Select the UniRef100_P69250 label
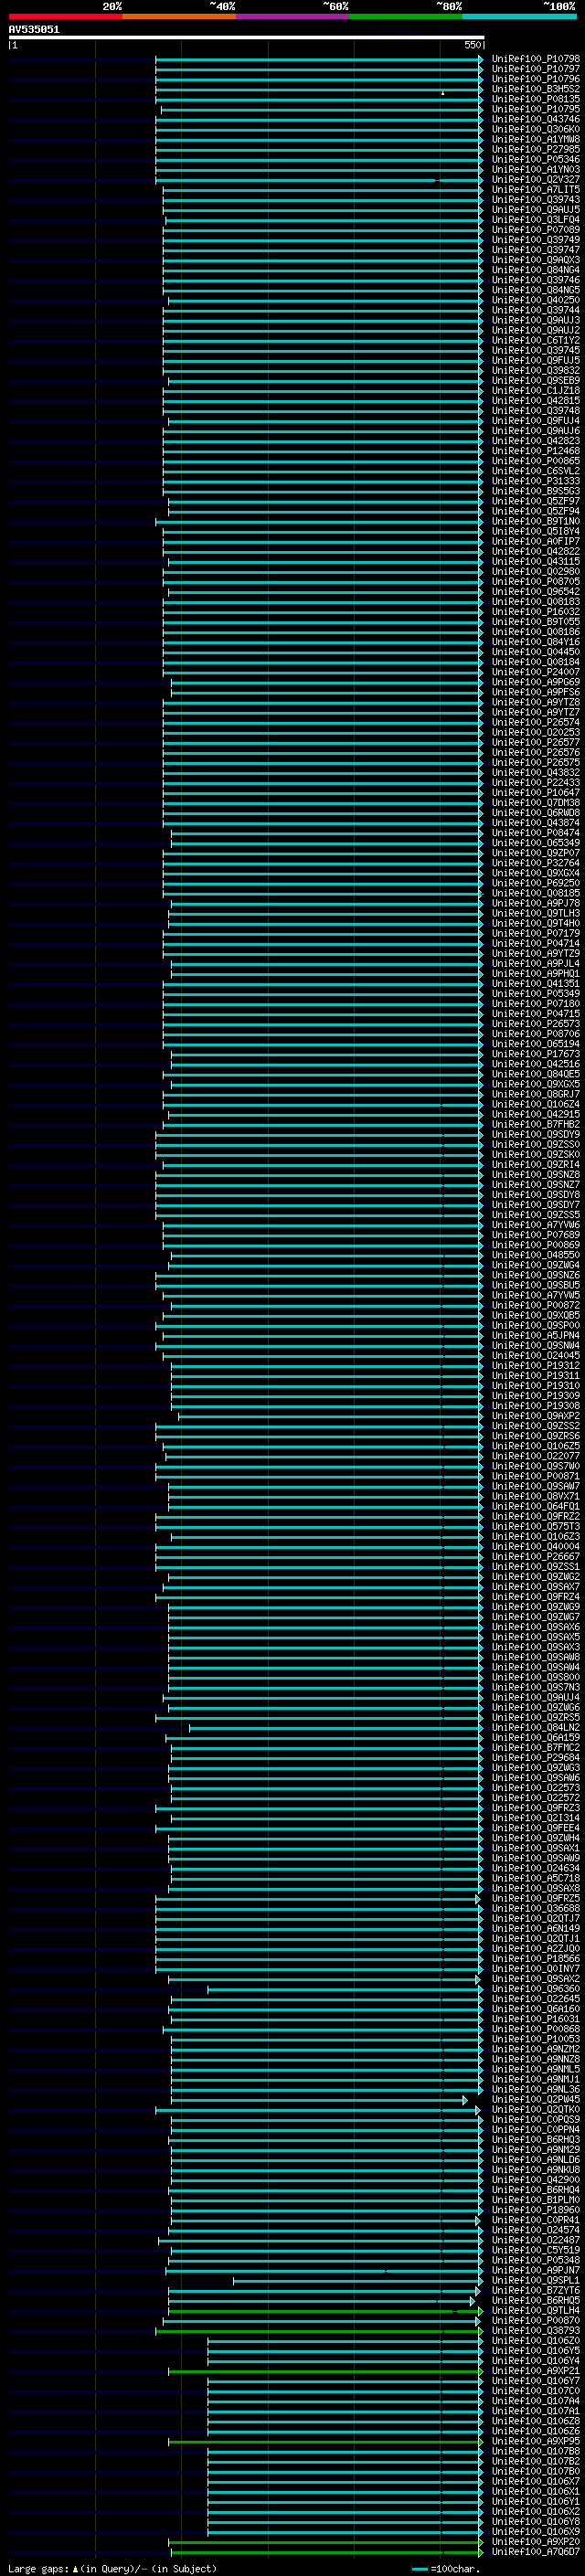The height and width of the screenshot is (2576, 585). [535, 883]
